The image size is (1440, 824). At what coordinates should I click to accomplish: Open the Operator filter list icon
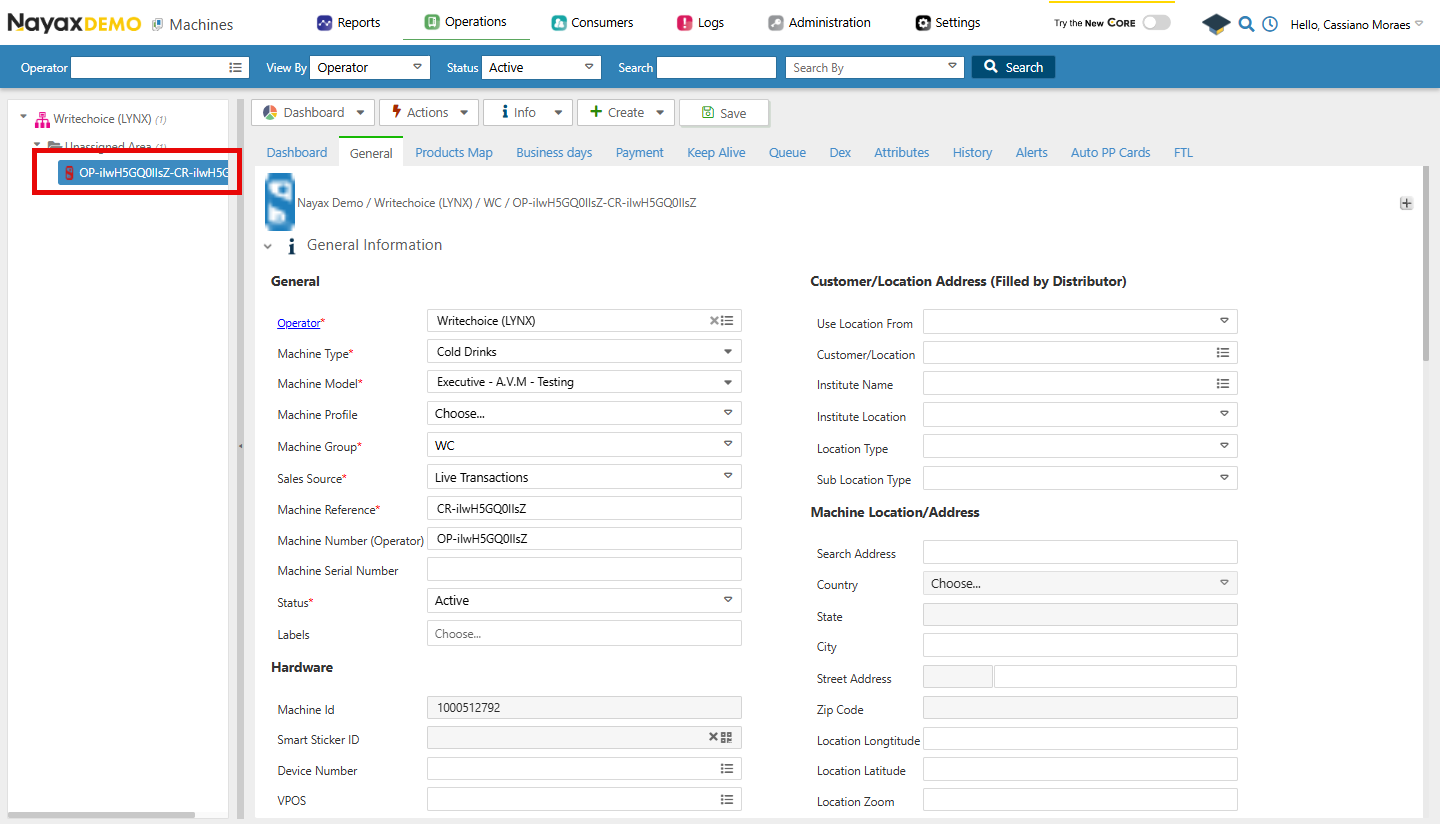click(x=236, y=67)
